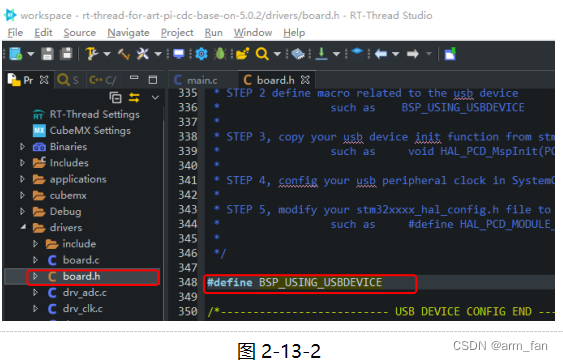Open RT-Thread Settings blue gear icon
563x361 pixels.
coord(201,54)
